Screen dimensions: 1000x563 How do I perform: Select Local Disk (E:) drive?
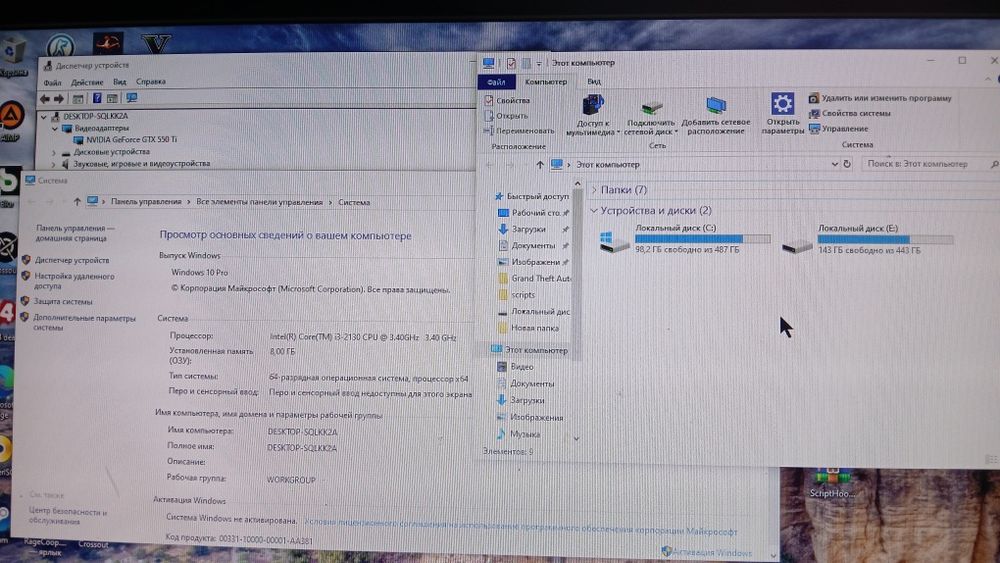[x=869, y=239]
